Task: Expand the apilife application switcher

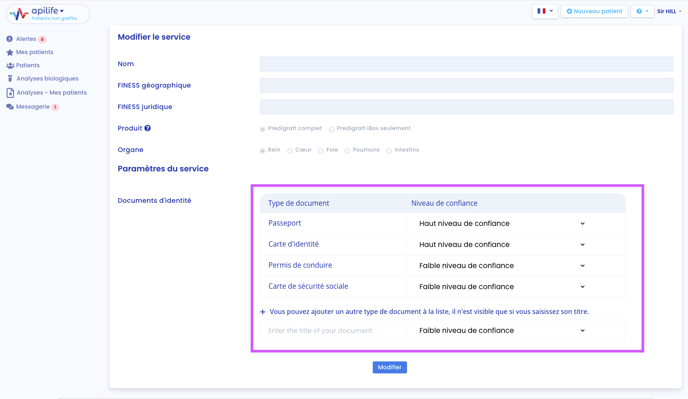Action: (x=47, y=11)
